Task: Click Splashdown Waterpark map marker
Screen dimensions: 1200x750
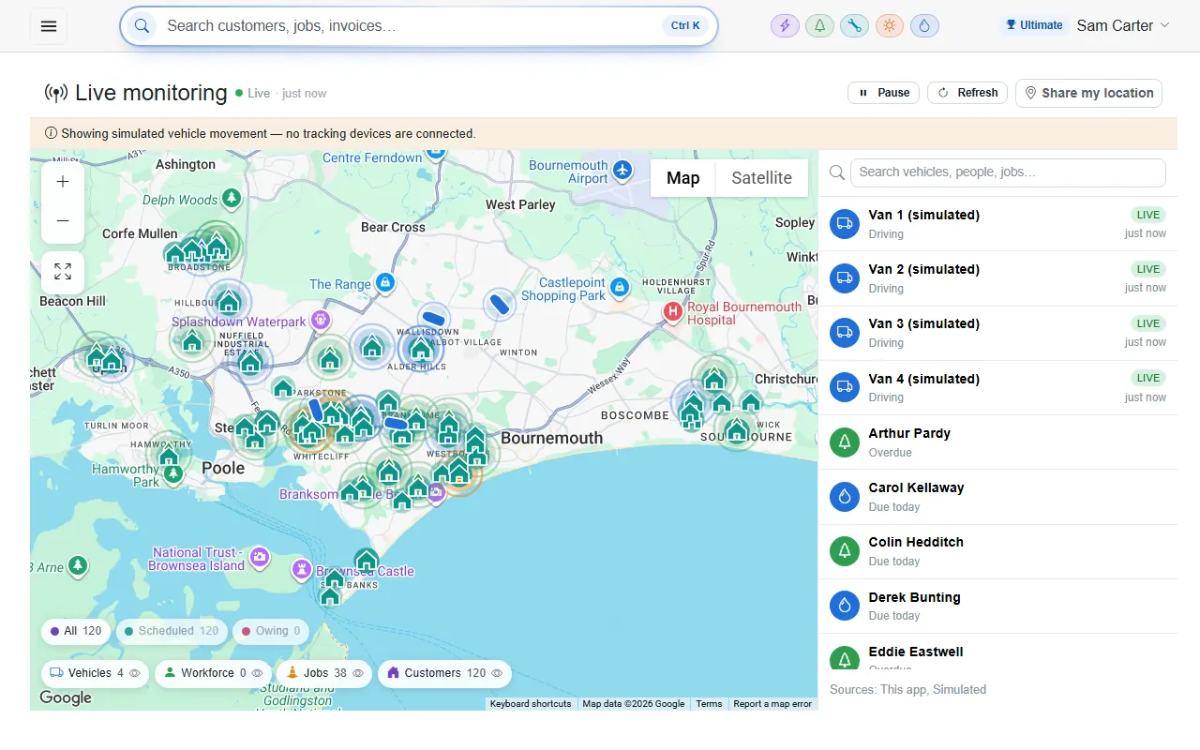Action: point(320,320)
